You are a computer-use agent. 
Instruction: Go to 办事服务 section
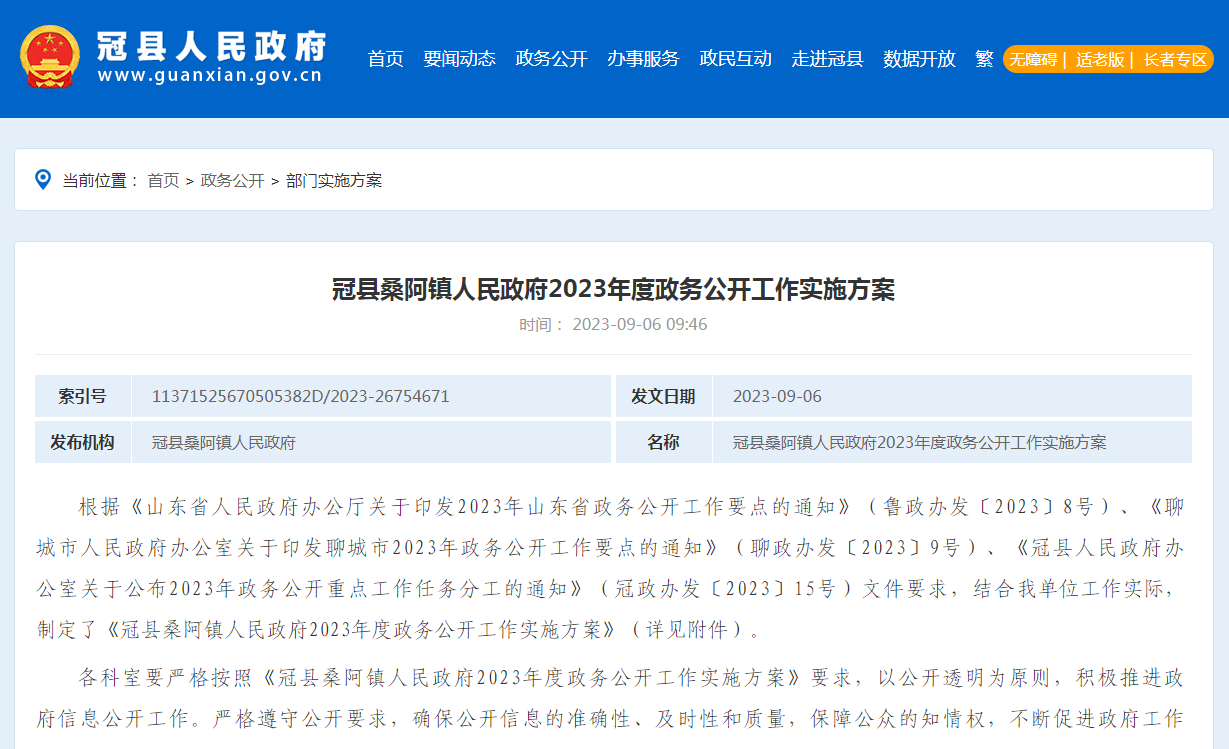click(643, 59)
